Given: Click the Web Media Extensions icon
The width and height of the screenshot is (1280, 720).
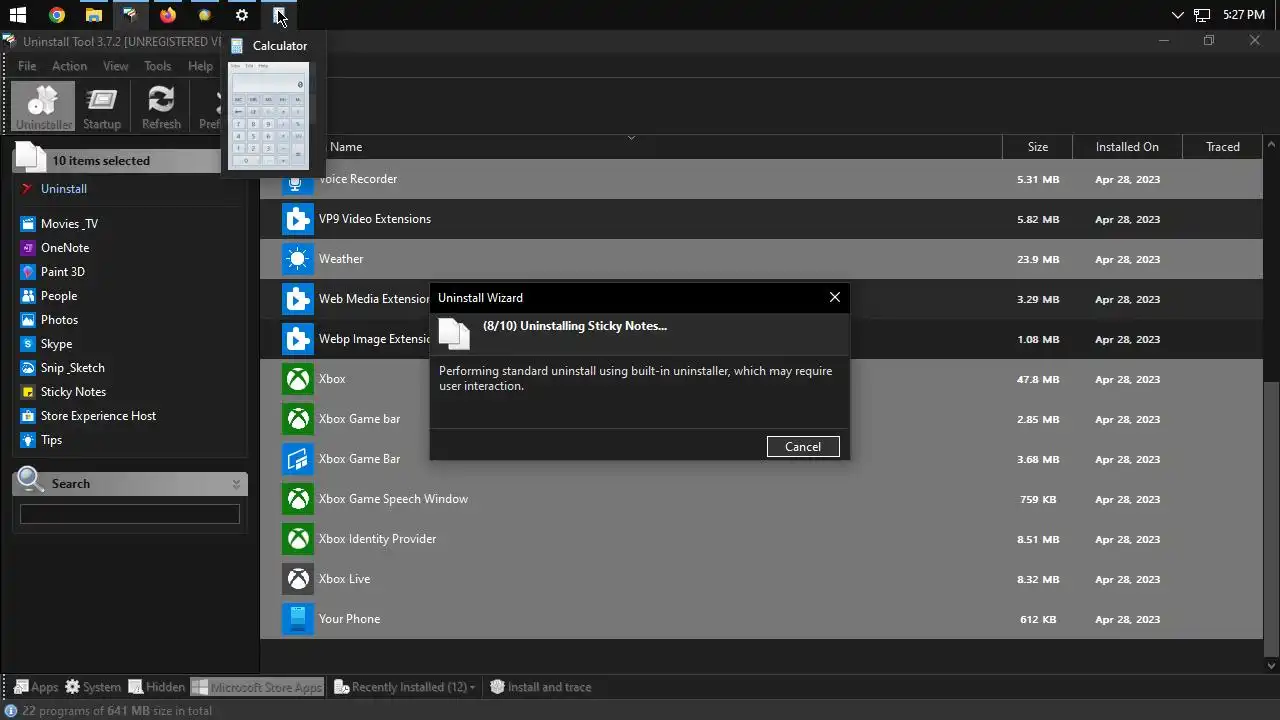Looking at the screenshot, I should (x=297, y=299).
